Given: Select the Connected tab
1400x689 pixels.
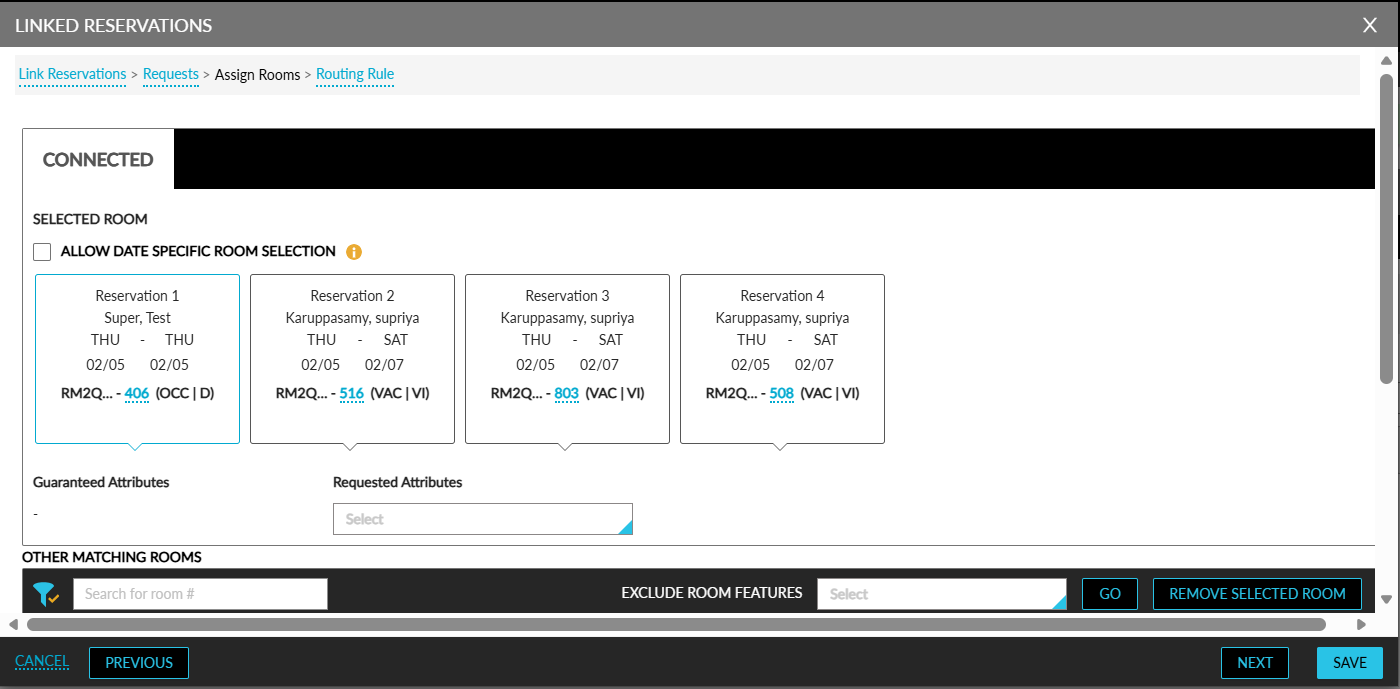Looking at the screenshot, I should pos(98,160).
